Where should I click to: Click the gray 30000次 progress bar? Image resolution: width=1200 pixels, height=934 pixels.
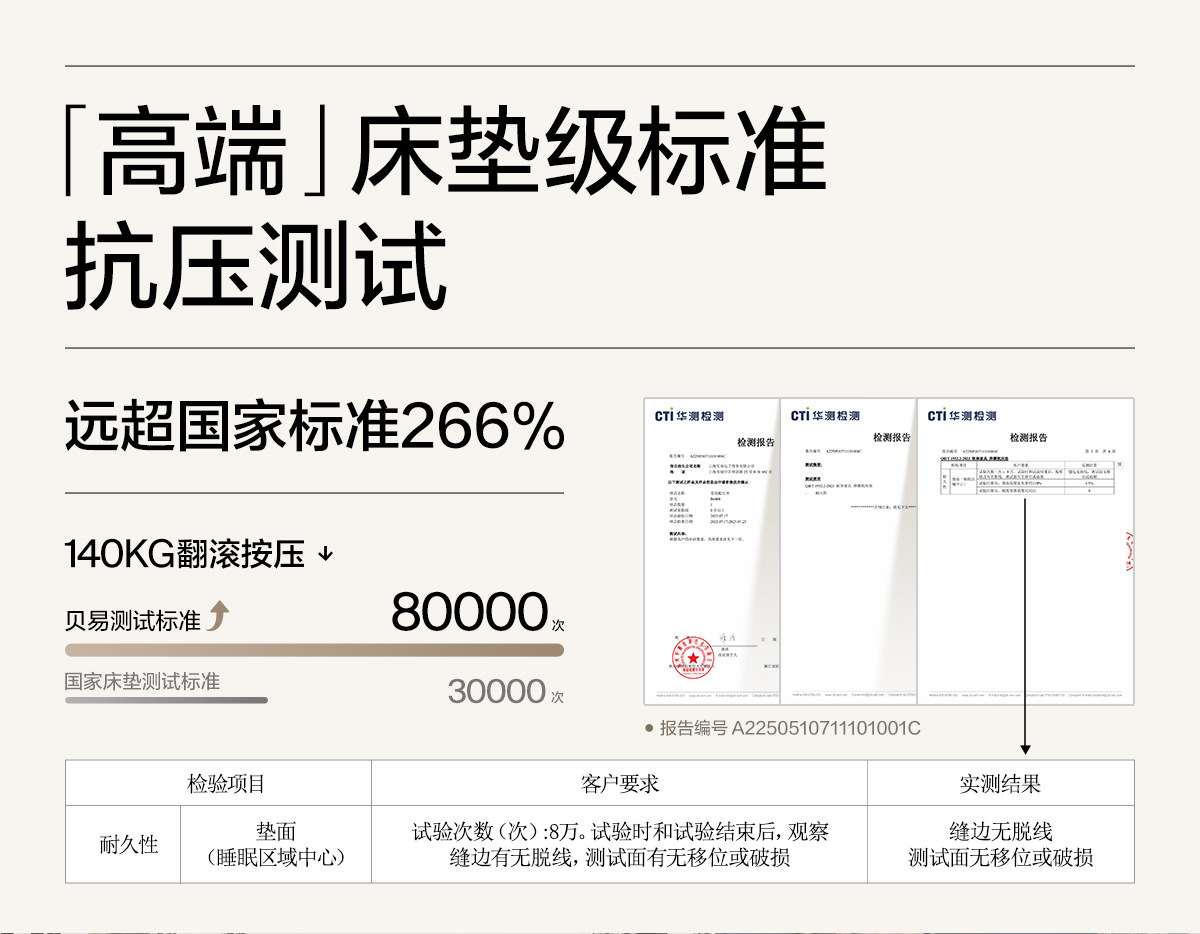166,700
